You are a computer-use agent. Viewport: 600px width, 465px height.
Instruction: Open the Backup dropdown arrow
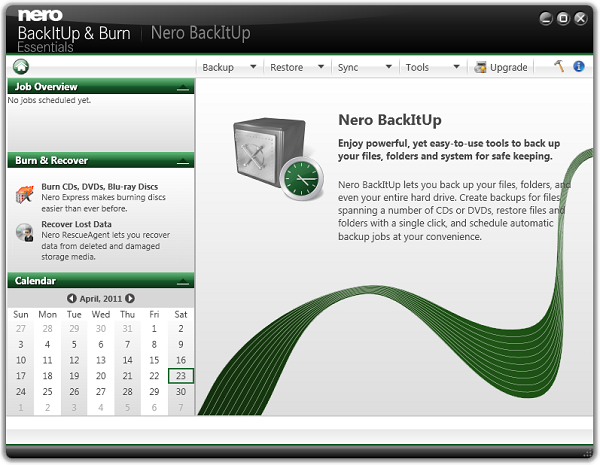tap(253, 67)
